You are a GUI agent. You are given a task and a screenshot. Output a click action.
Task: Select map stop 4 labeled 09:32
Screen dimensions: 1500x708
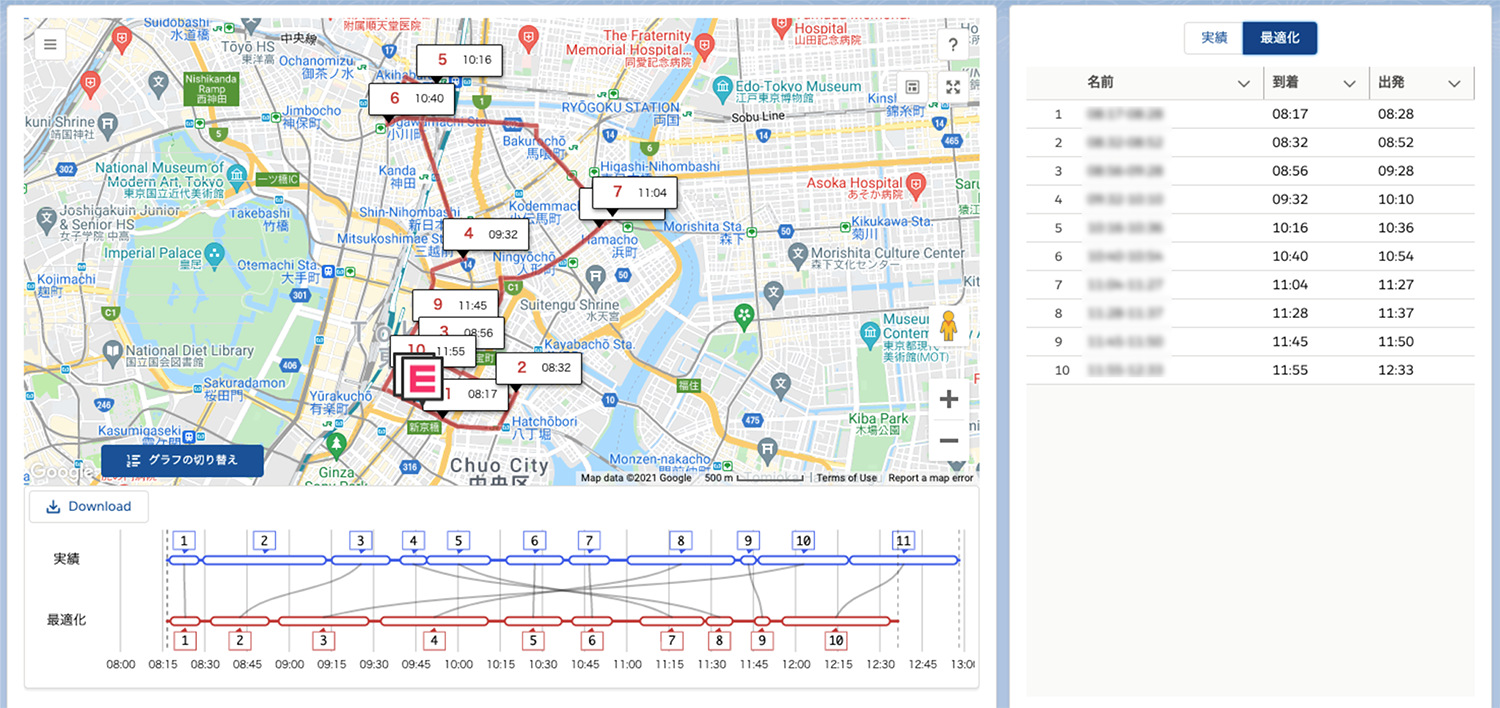(x=486, y=234)
